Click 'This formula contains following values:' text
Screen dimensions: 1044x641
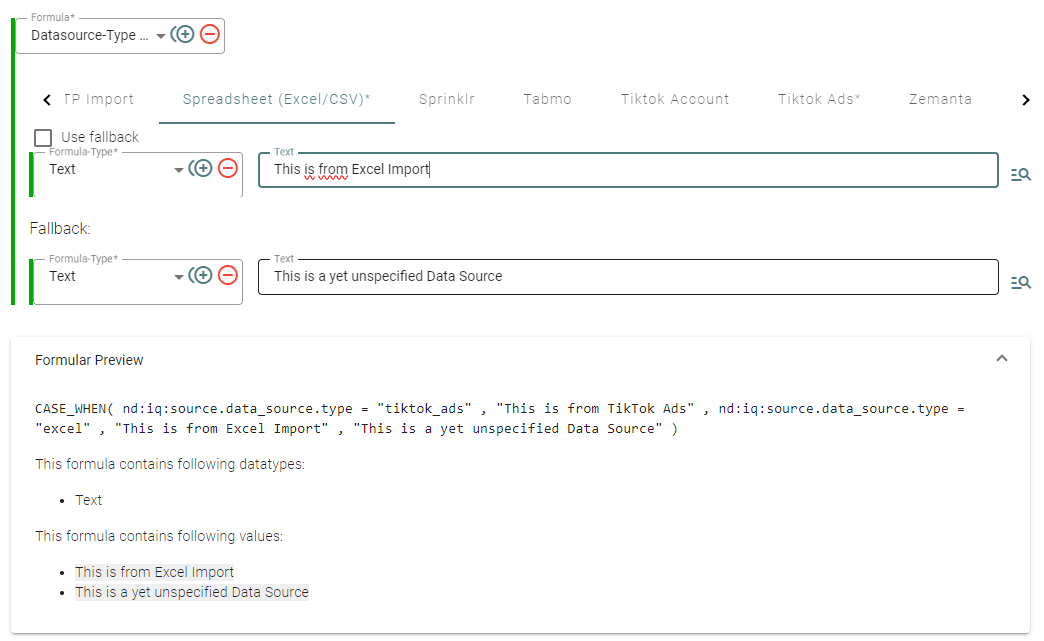click(x=159, y=536)
